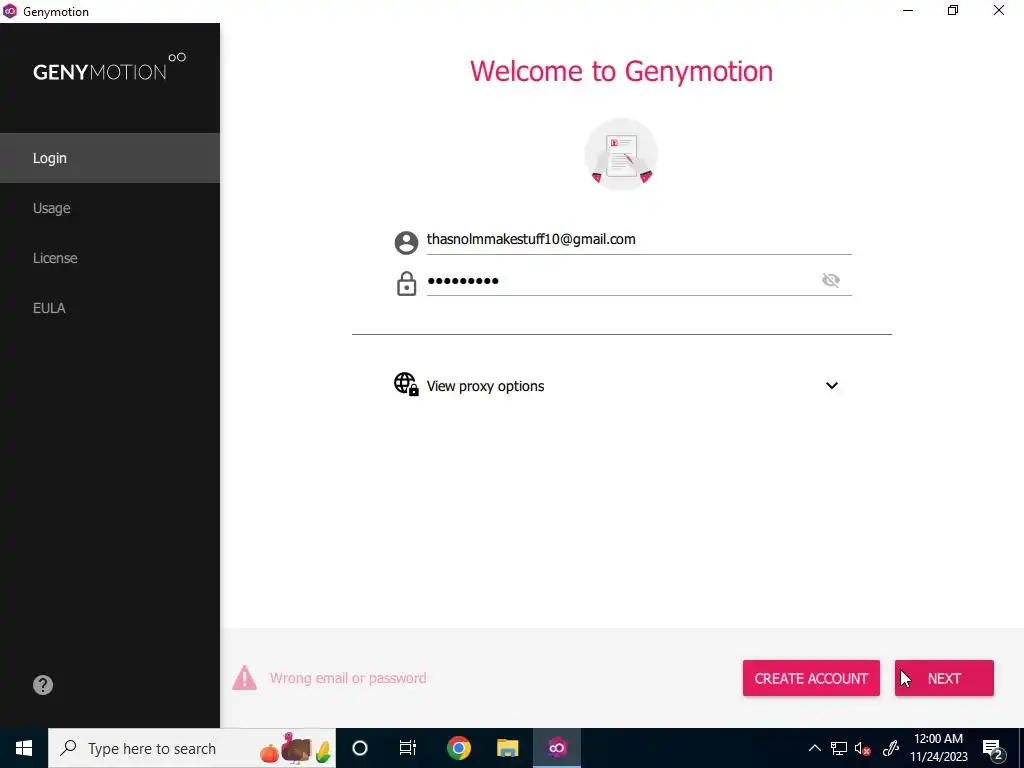Click Genymotion icon in taskbar
Screen dimensions: 1024x768
pos(557,748)
